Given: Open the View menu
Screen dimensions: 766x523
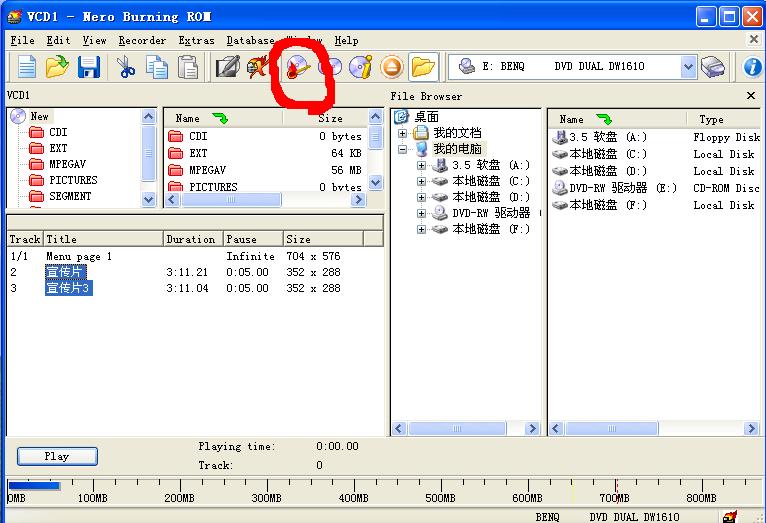Looking at the screenshot, I should pos(94,41).
